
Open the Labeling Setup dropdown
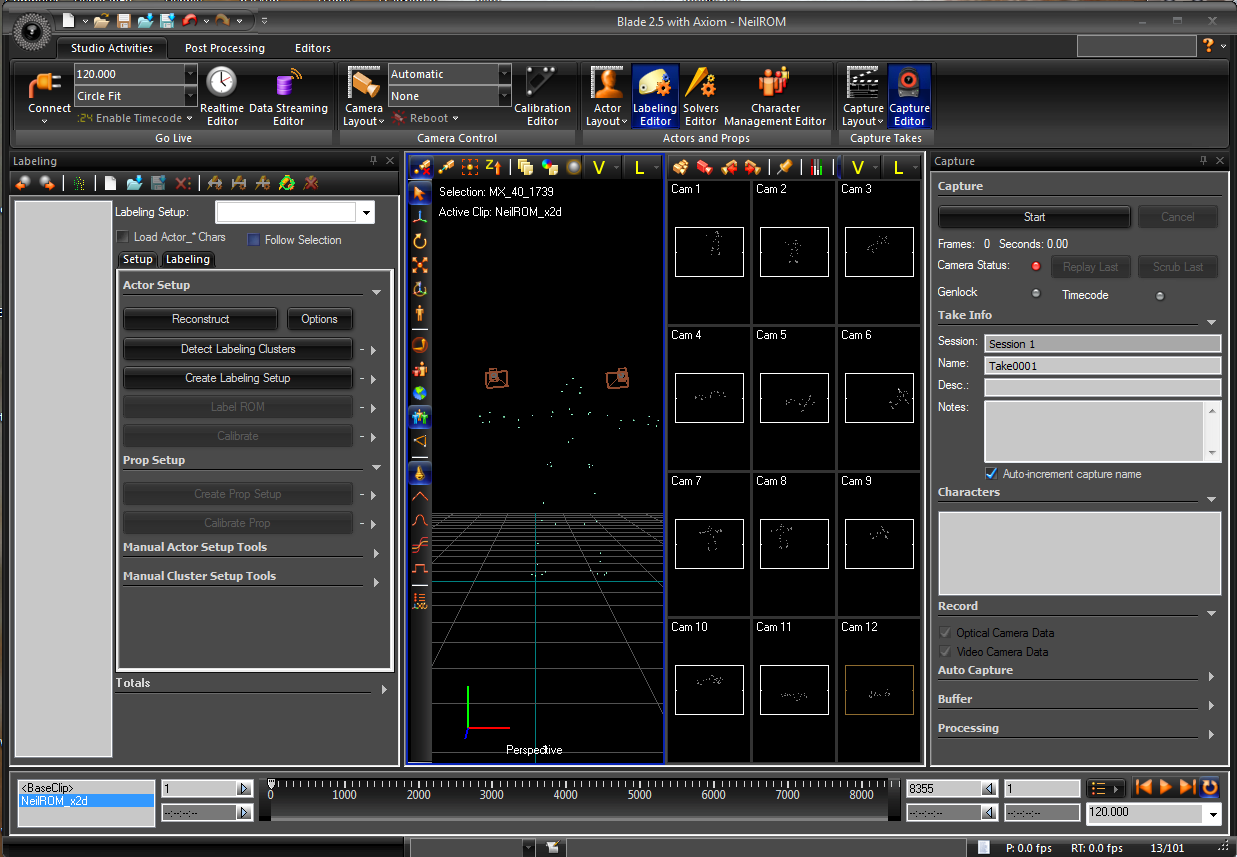point(367,212)
